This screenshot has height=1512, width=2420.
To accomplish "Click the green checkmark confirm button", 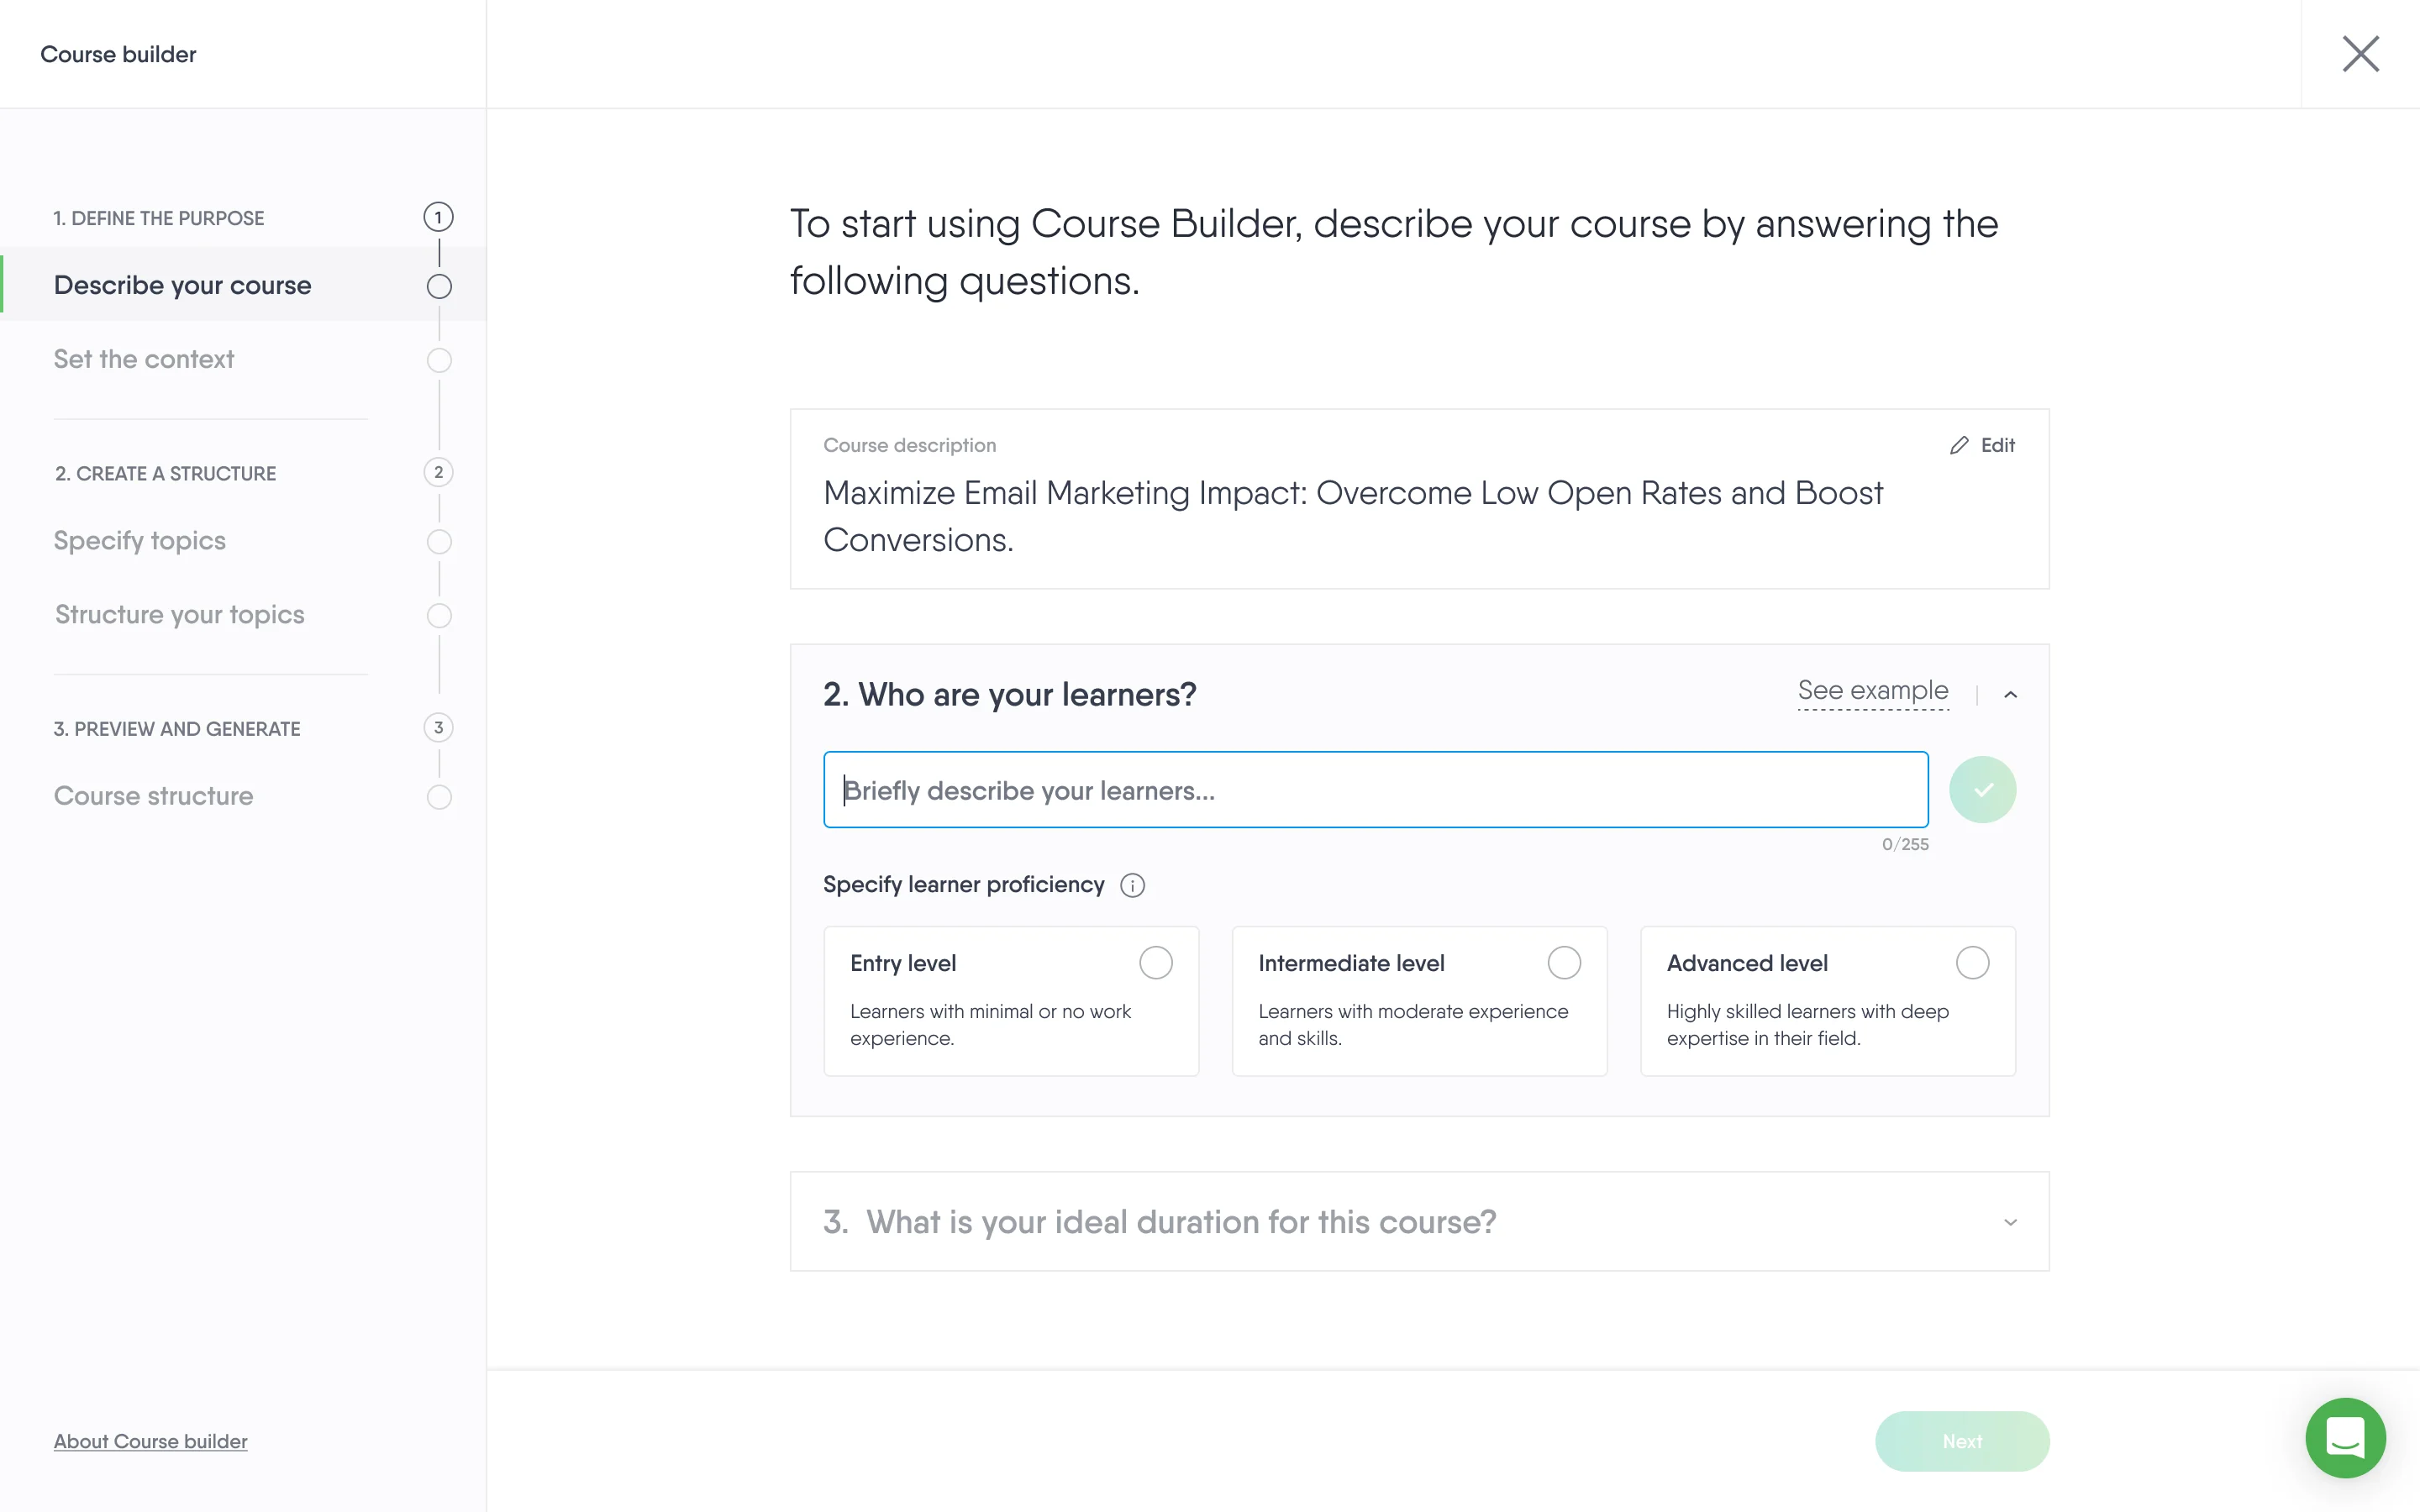I will (1982, 790).
